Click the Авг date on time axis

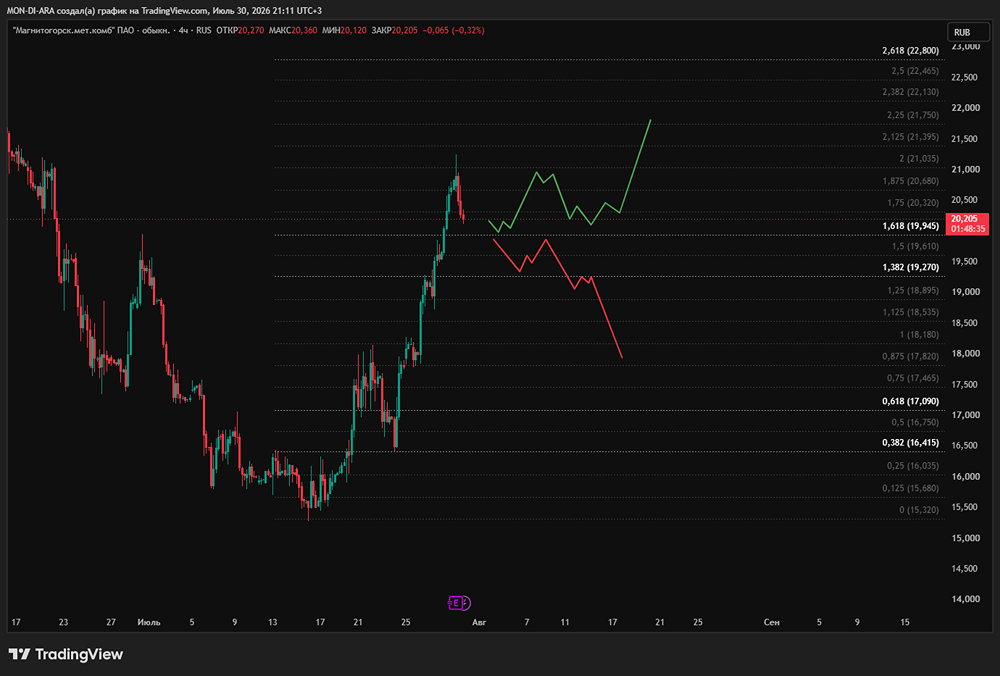479,622
